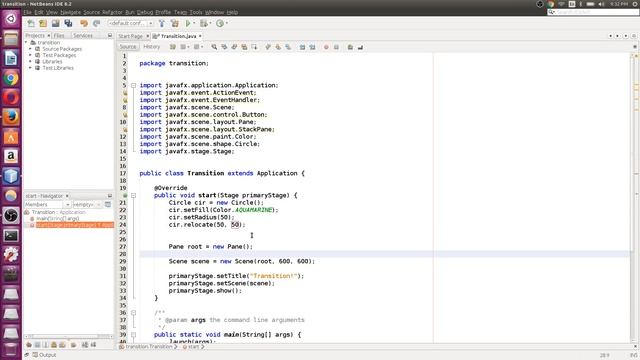
Task: Click the New File toolbar icon
Action: (31, 23)
